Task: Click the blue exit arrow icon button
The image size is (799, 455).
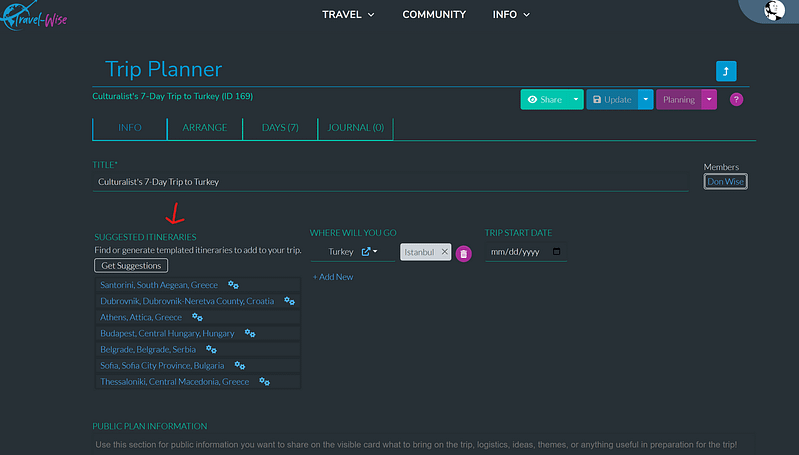Action: [x=726, y=71]
